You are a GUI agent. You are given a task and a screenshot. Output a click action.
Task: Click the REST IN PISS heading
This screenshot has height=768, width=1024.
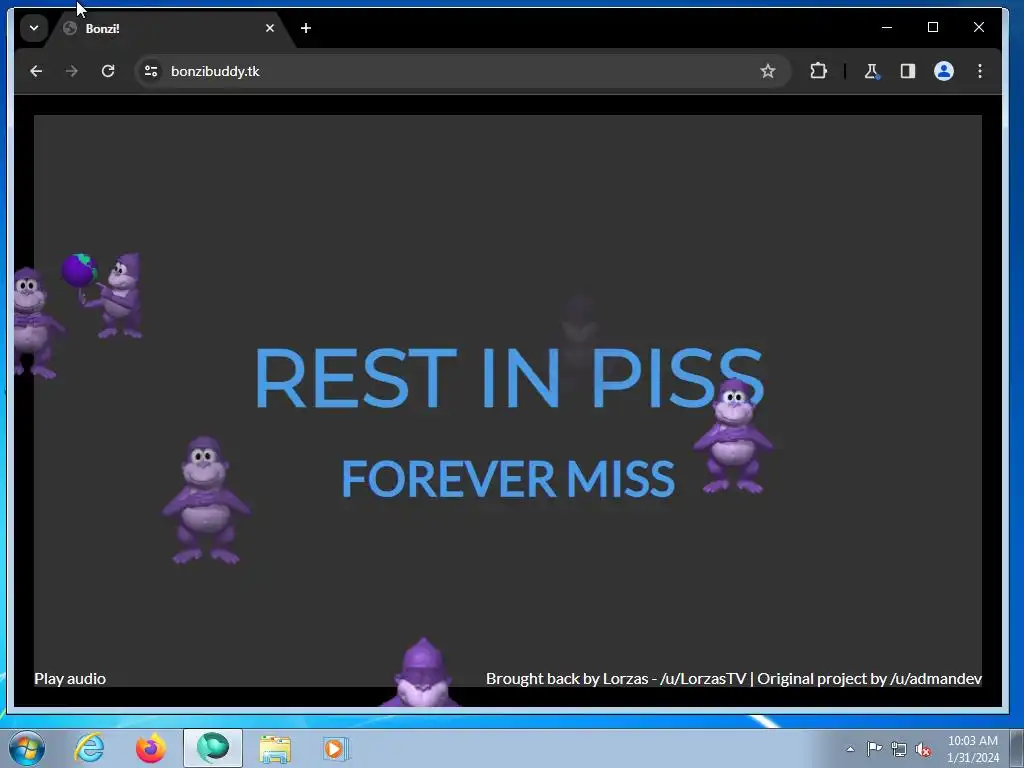click(509, 377)
